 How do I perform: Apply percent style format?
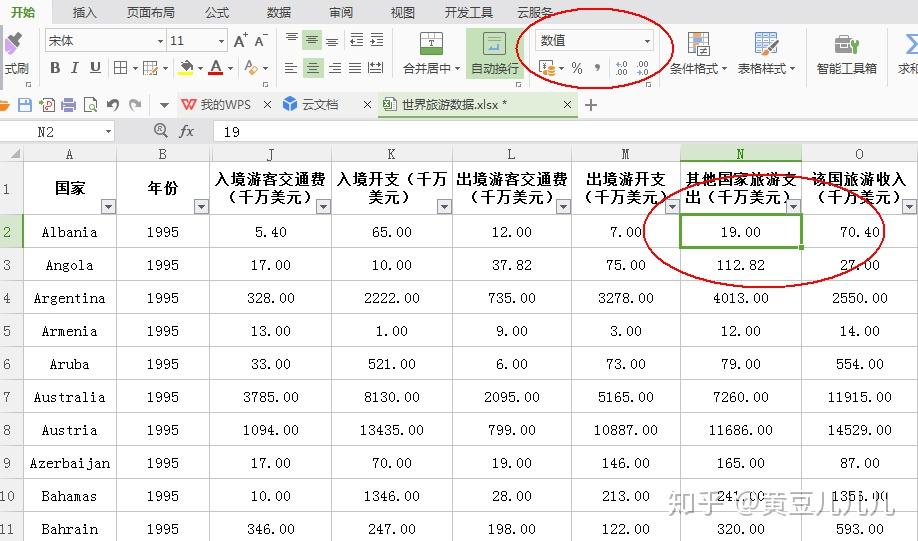[x=577, y=69]
